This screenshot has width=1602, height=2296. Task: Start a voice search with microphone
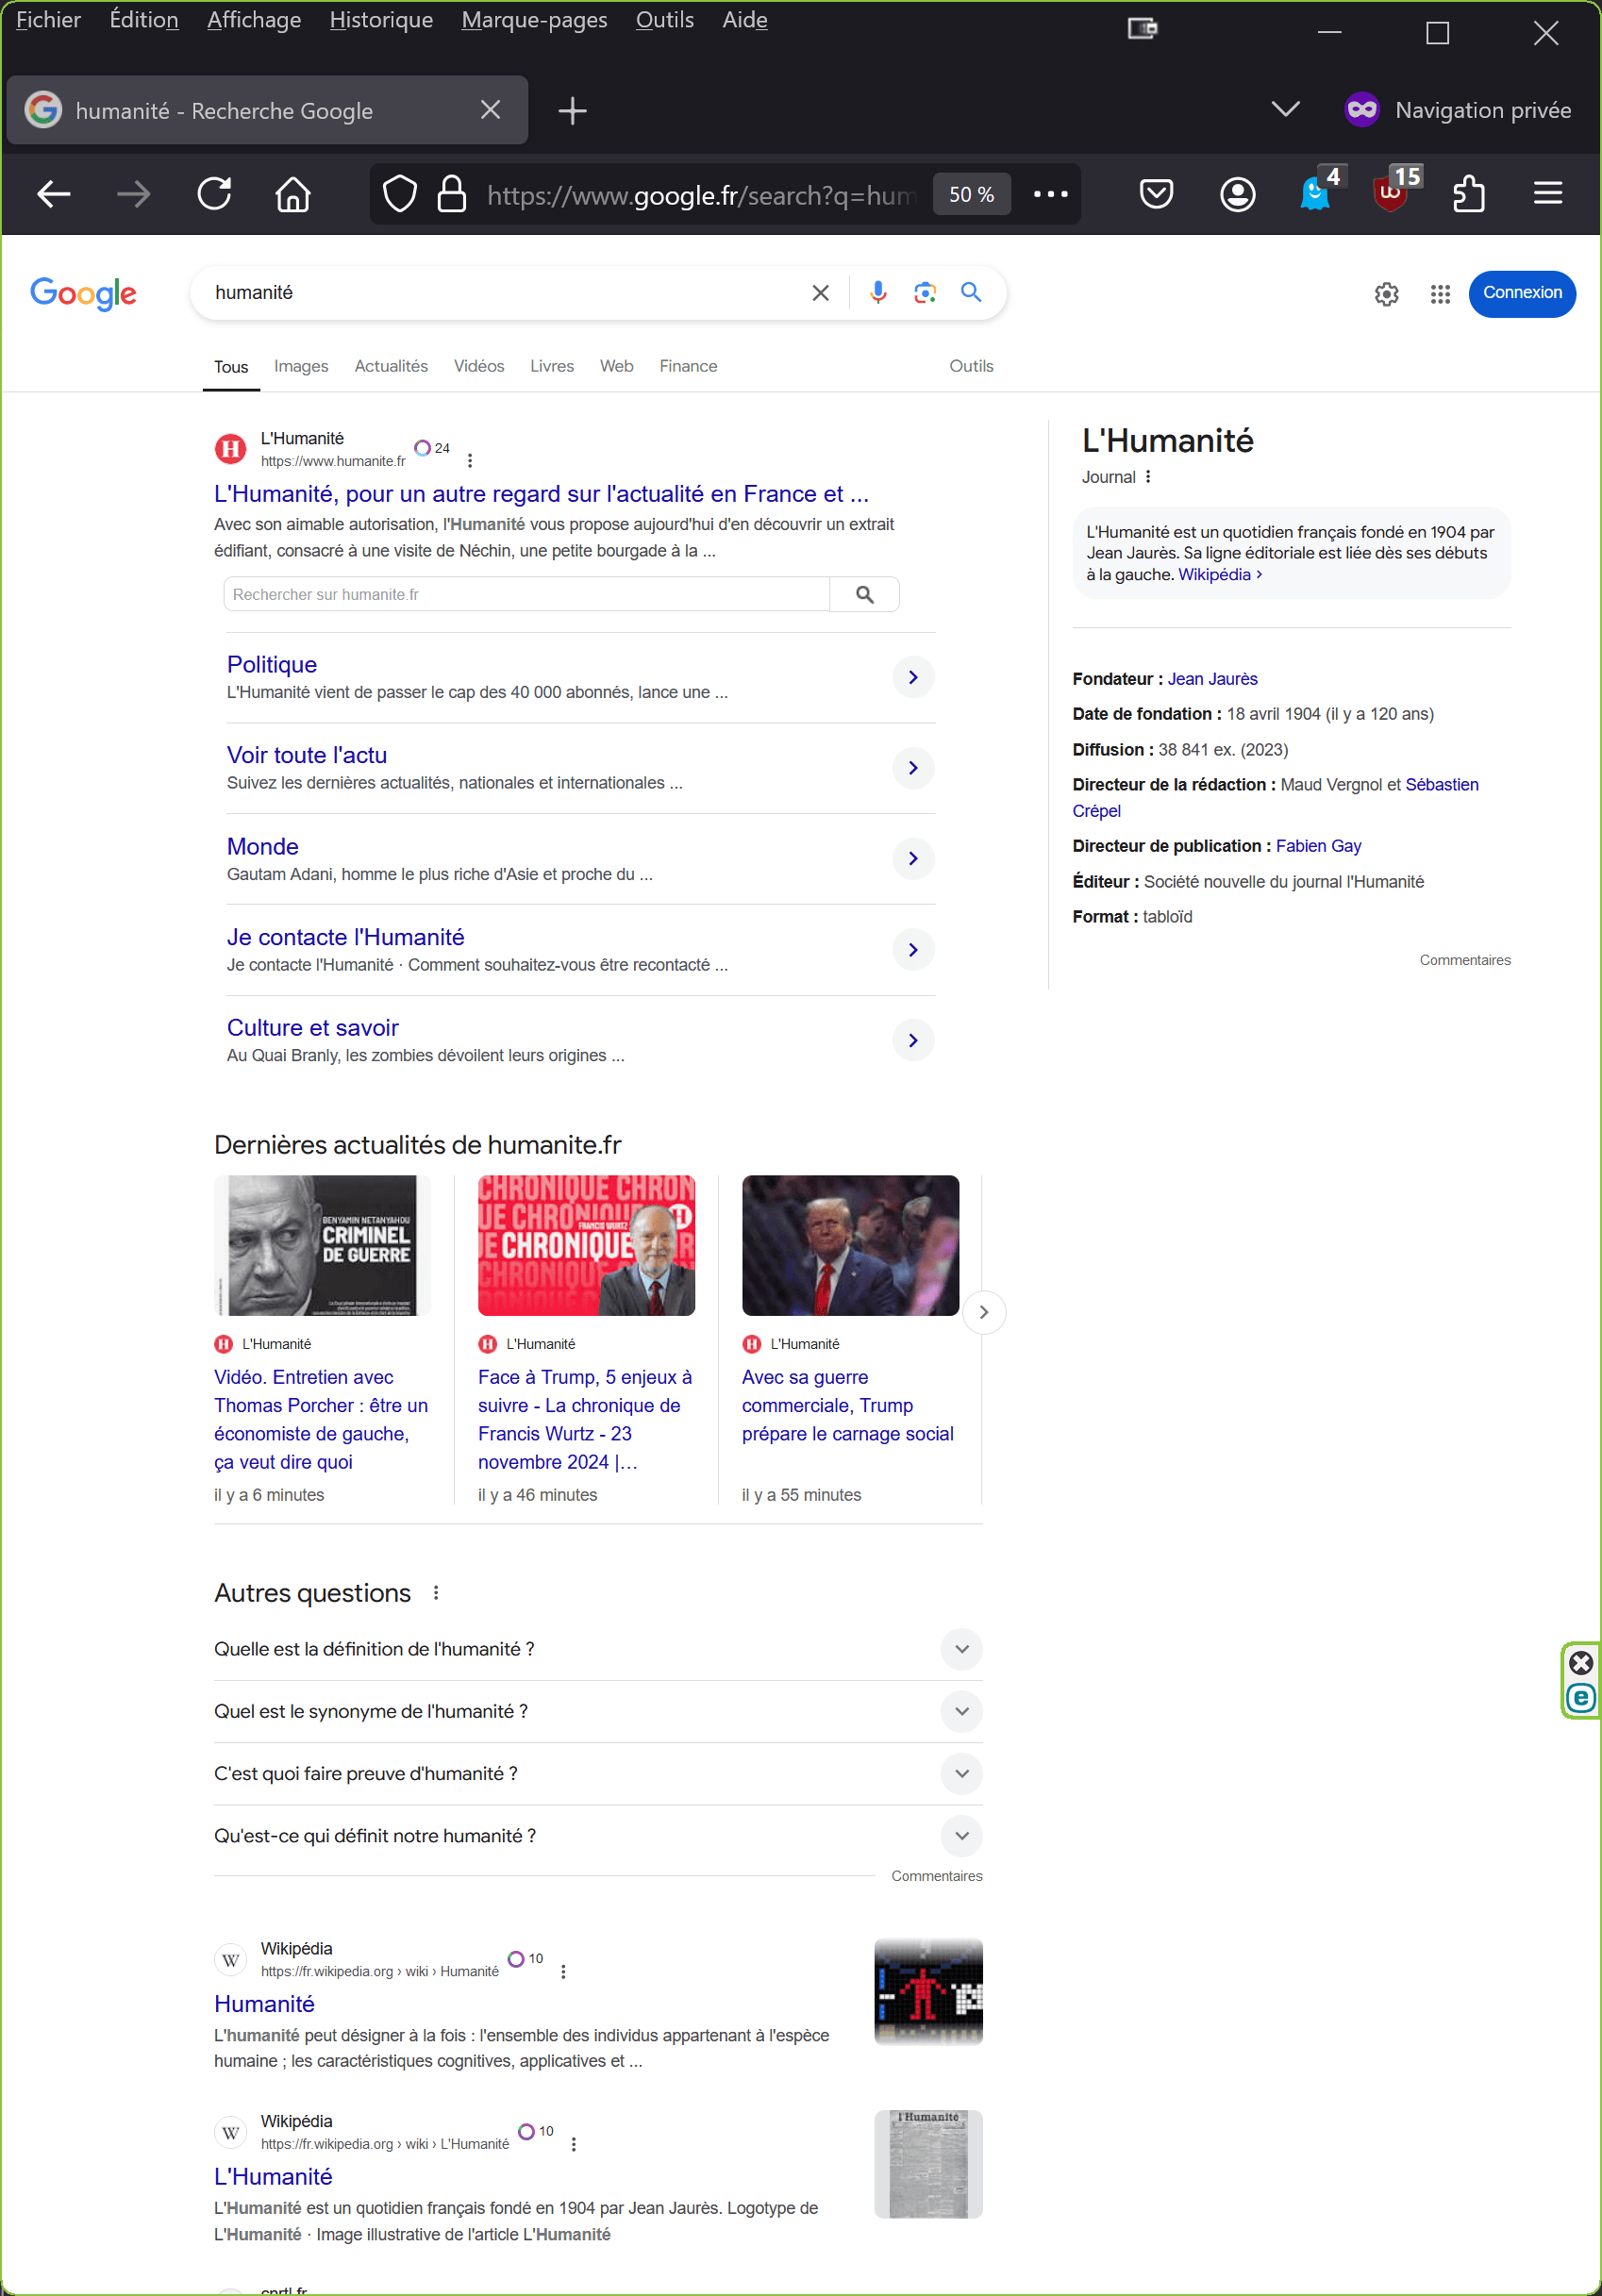[878, 292]
